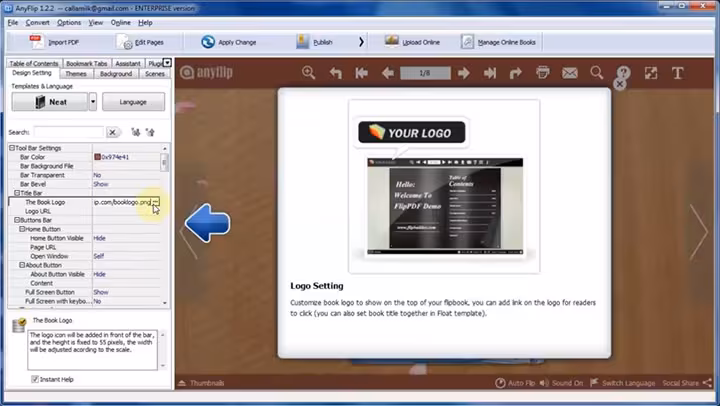This screenshot has height=406, width=720.
Task: Open Manage Online Books
Action: [498, 42]
